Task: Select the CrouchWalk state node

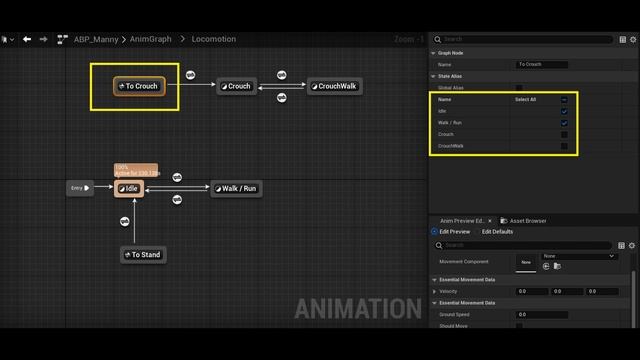Action: (335, 86)
